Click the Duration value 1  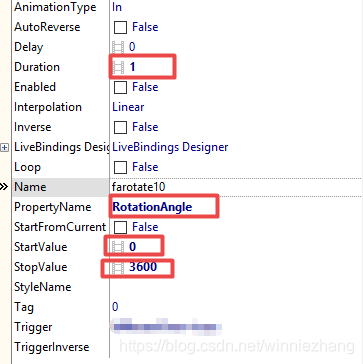[132, 67]
